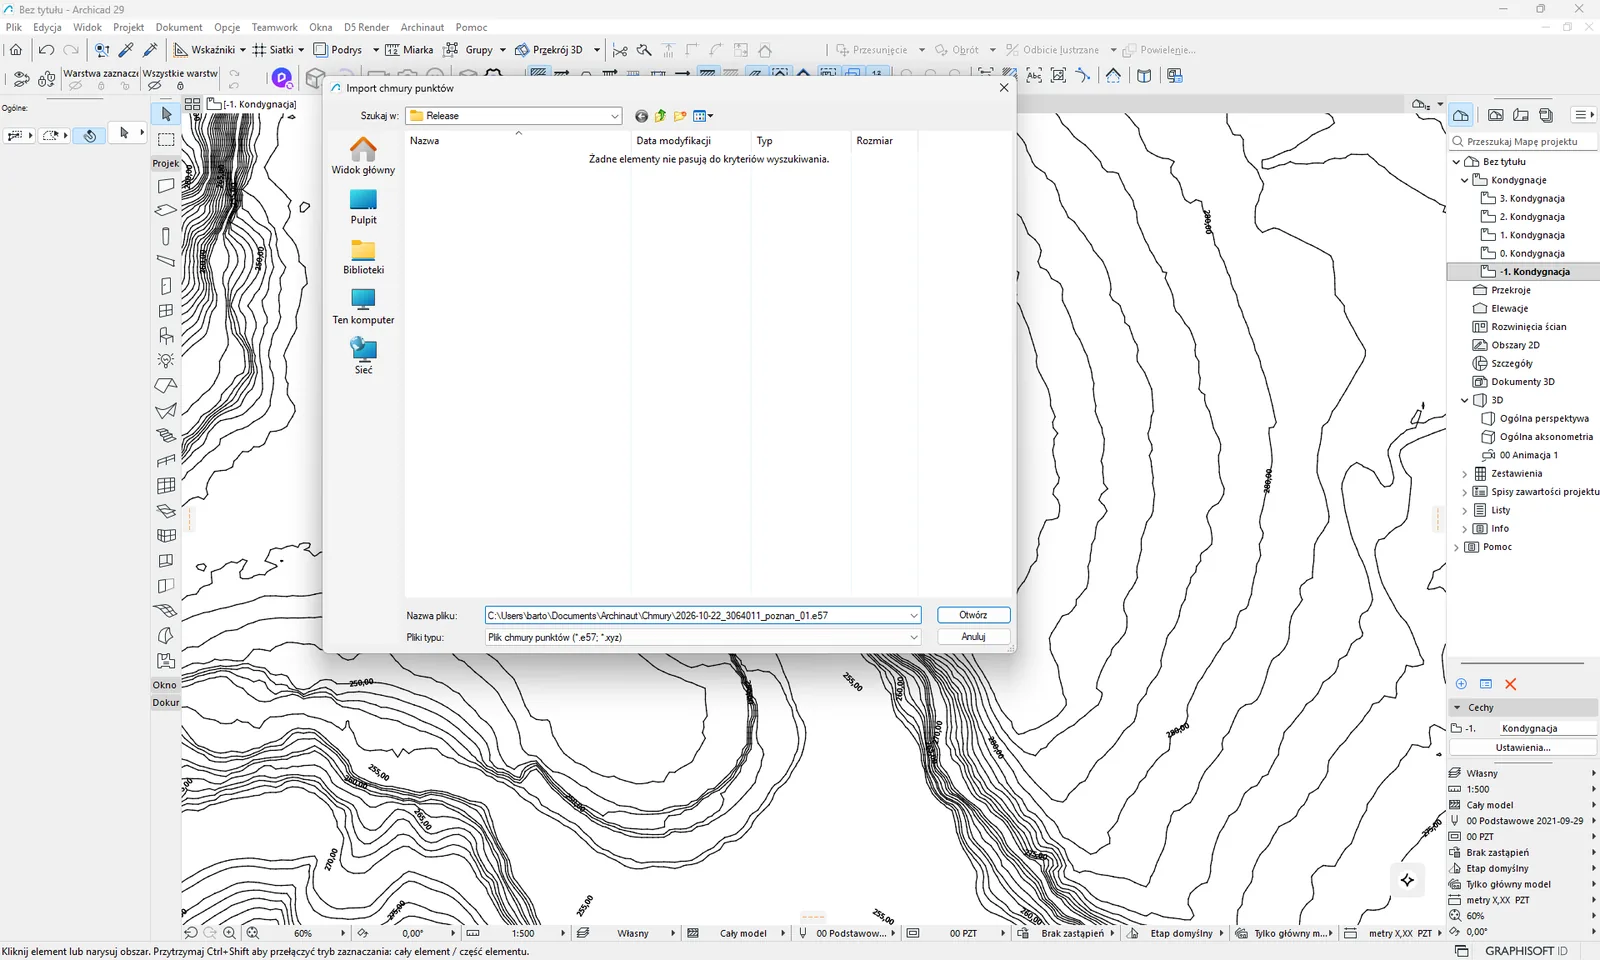Click the Undo arrow in the toolbar
Image resolution: width=1600 pixels, height=960 pixels.
coord(46,50)
